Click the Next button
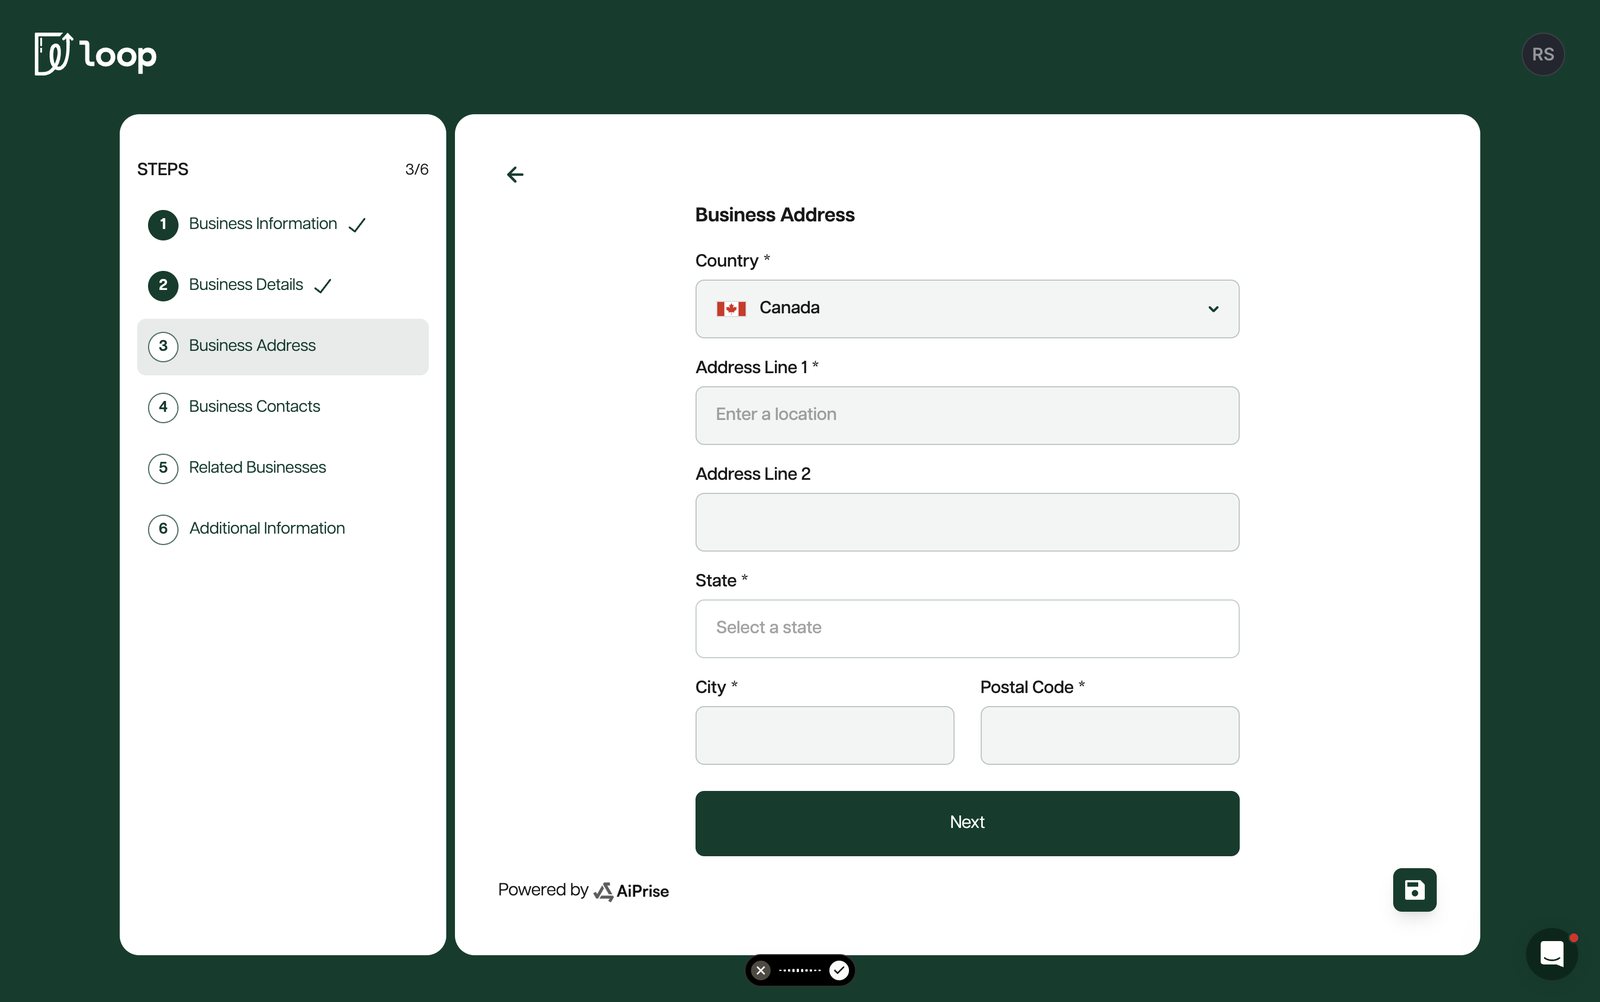The image size is (1600, 1002). click(x=967, y=823)
